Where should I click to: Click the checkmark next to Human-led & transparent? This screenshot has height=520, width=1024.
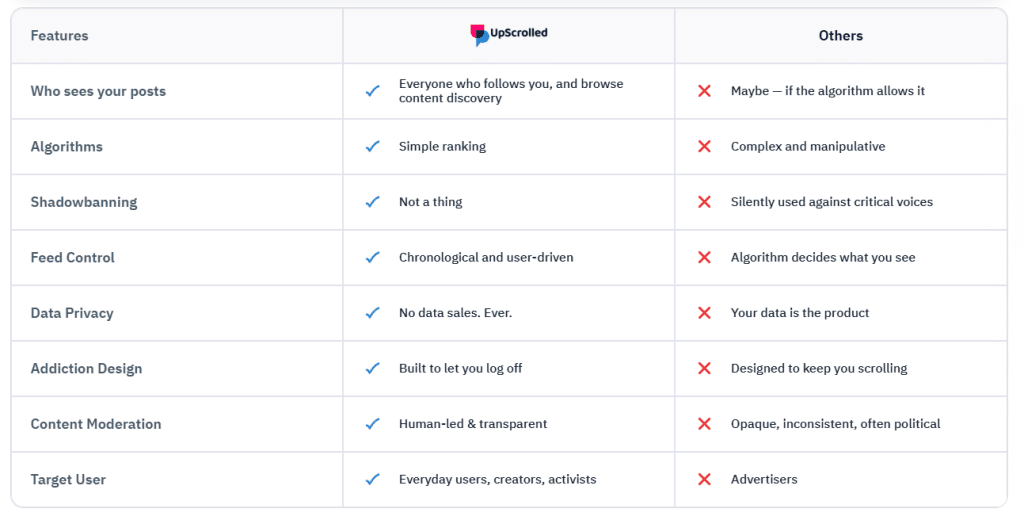point(373,424)
